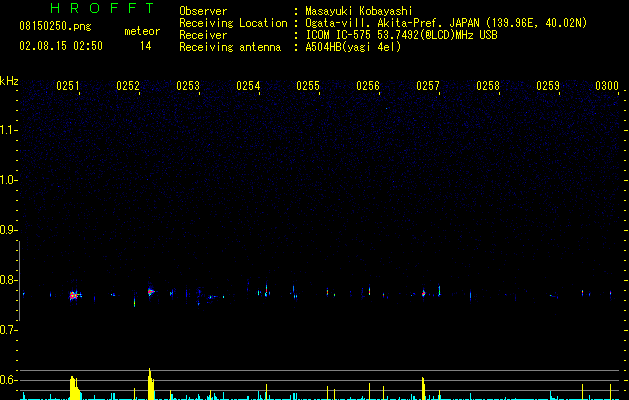This screenshot has width=629, height=400.
Task: Click the gray frequency range bar on left axis
Action: point(20,280)
